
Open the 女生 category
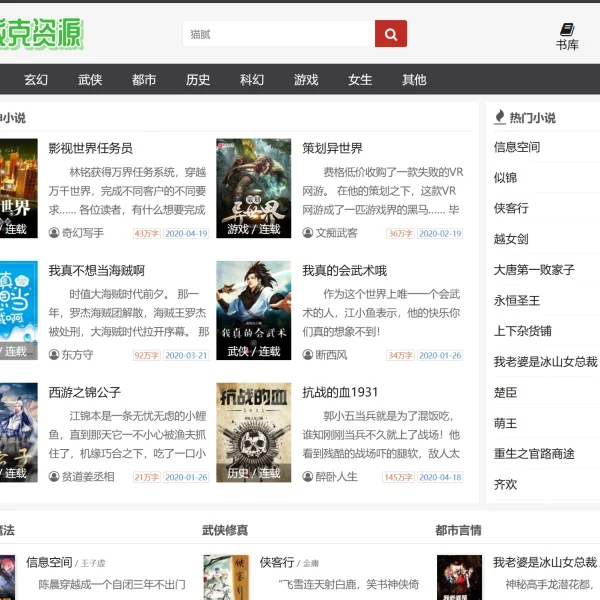(360, 80)
